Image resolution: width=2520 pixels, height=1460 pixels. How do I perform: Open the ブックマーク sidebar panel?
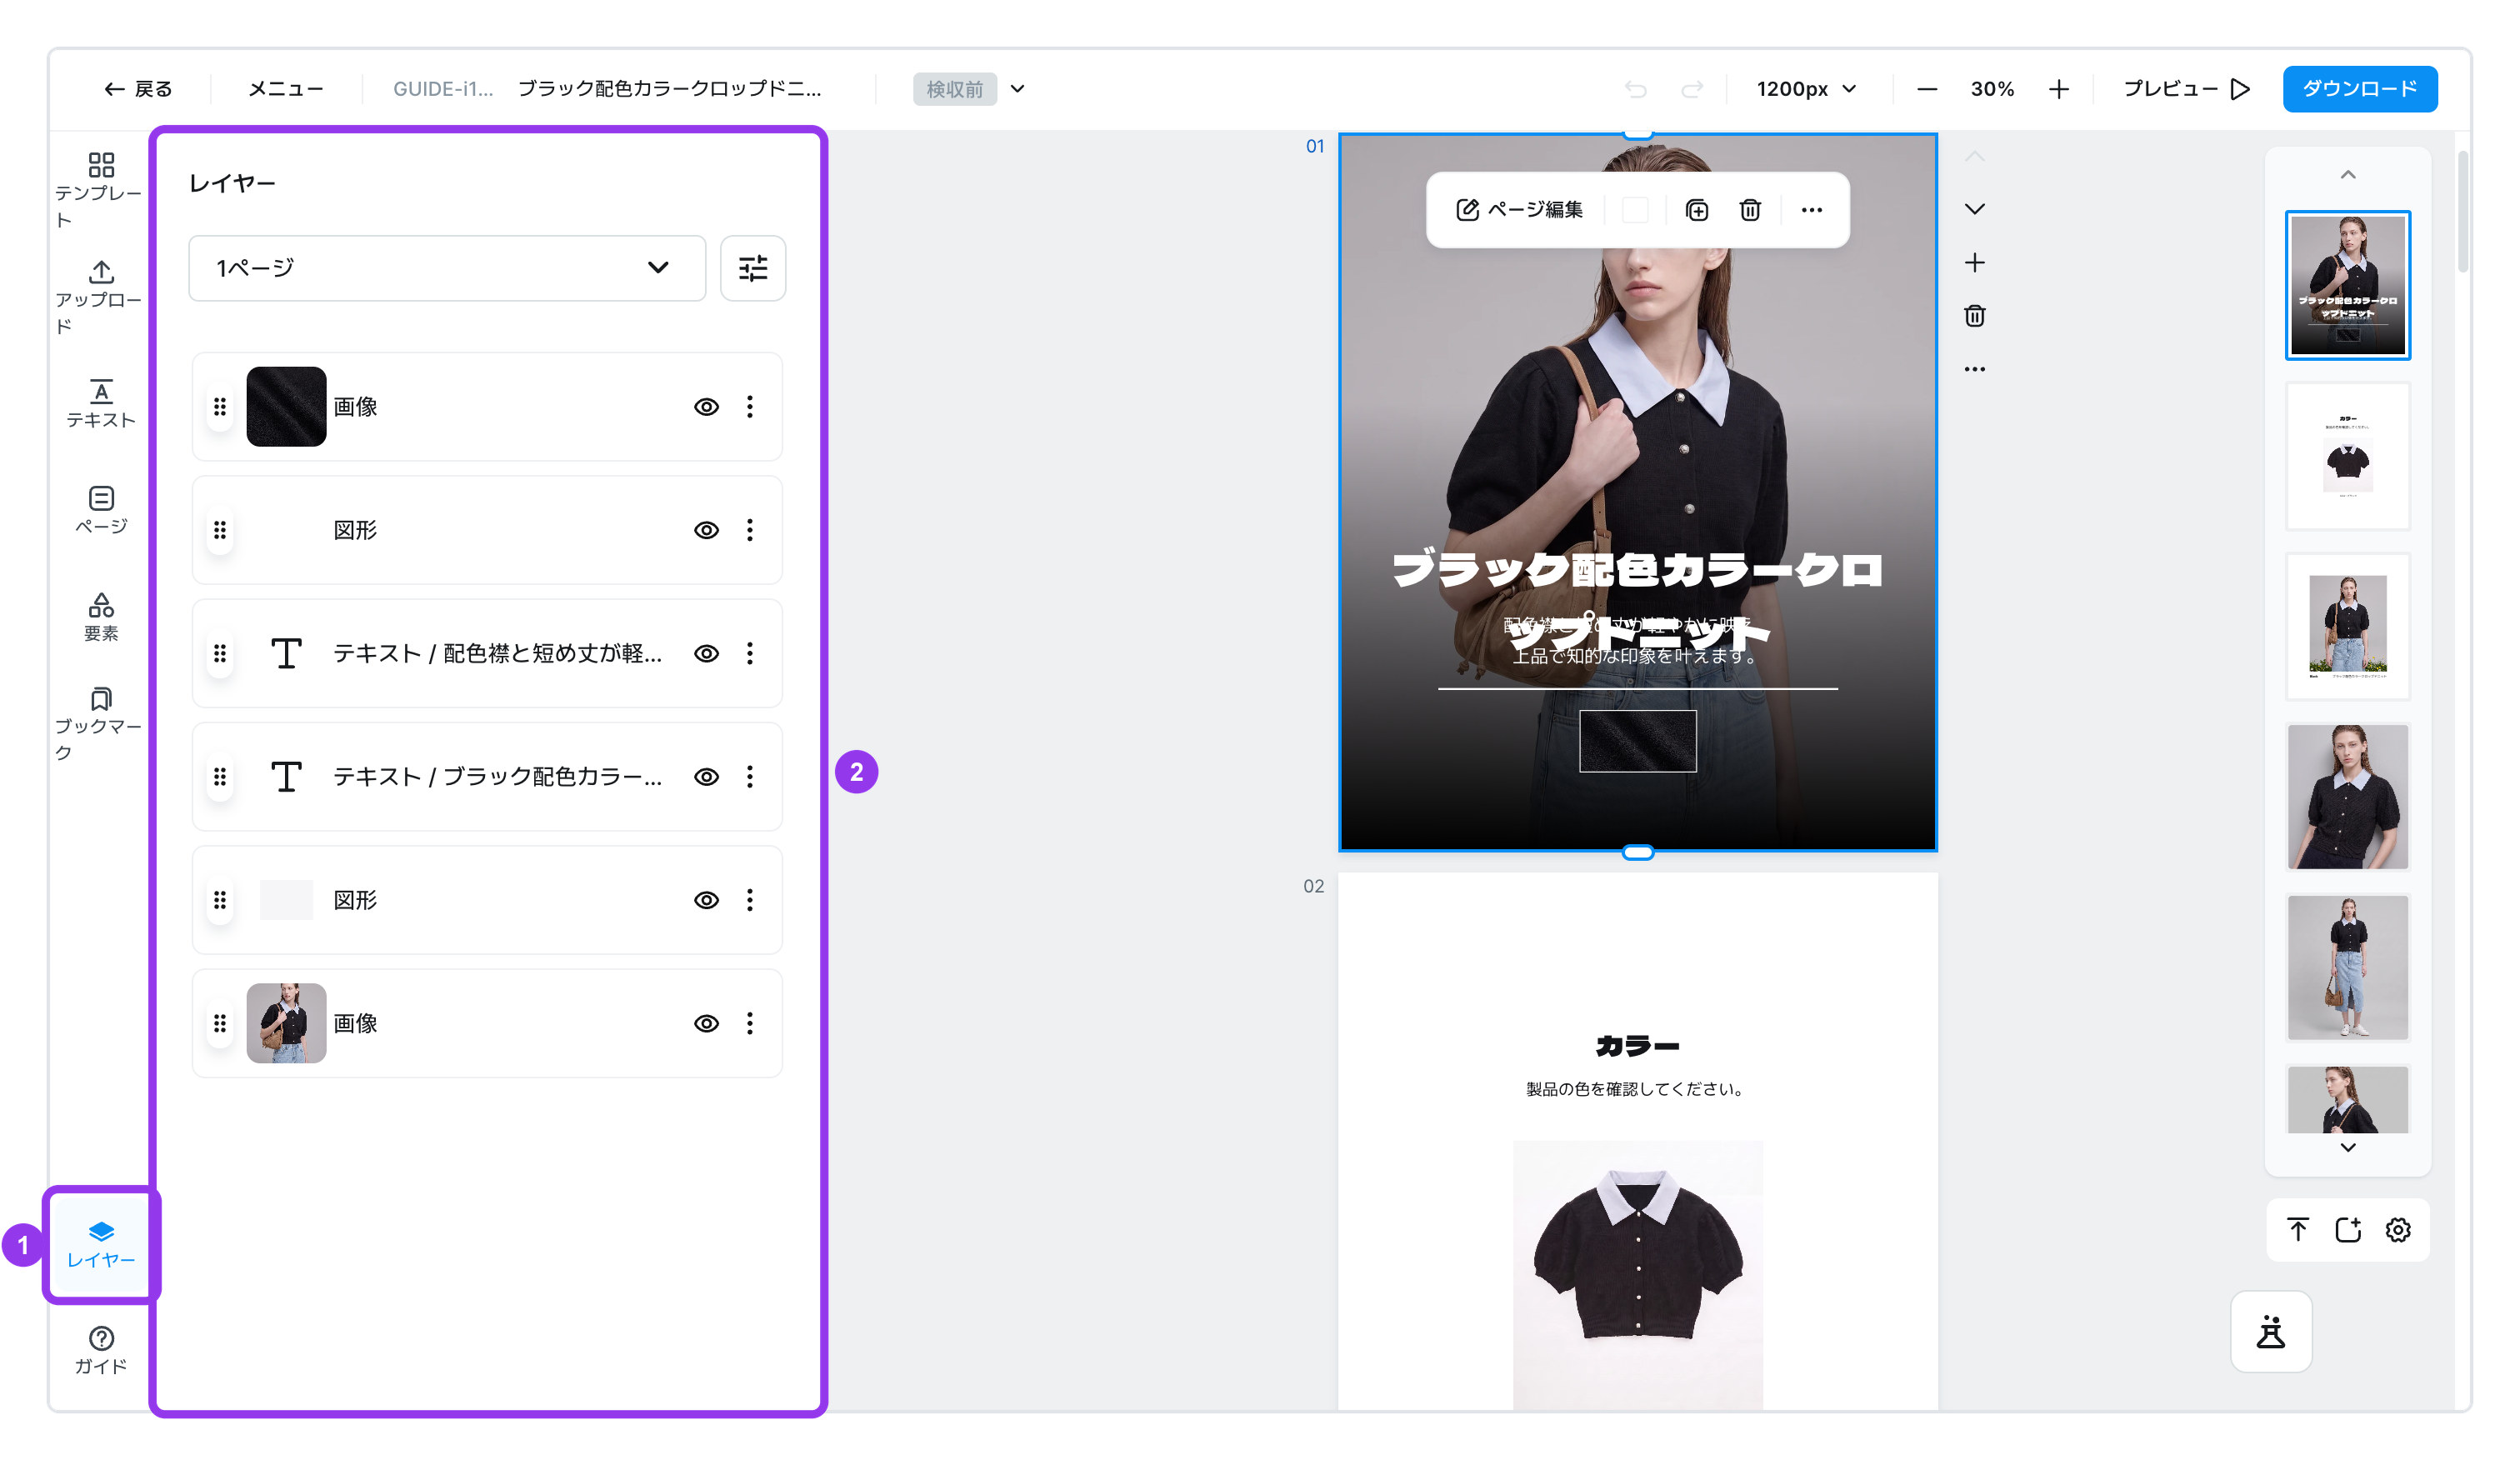(100, 724)
